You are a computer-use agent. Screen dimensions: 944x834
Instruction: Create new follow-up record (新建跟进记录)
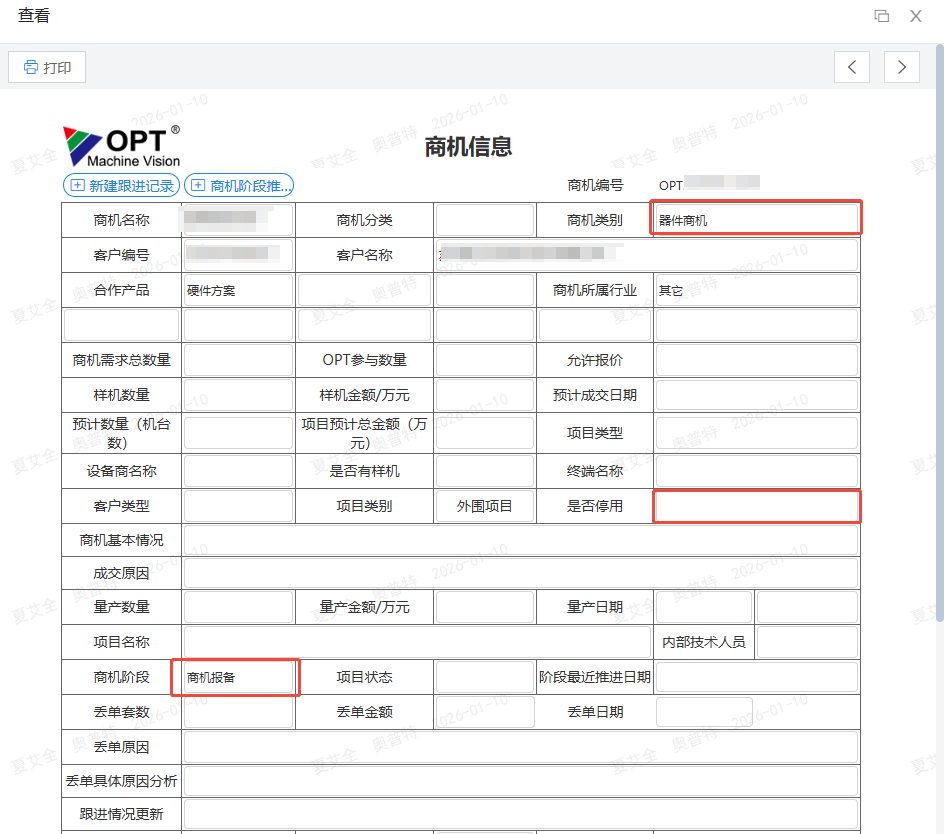121,185
